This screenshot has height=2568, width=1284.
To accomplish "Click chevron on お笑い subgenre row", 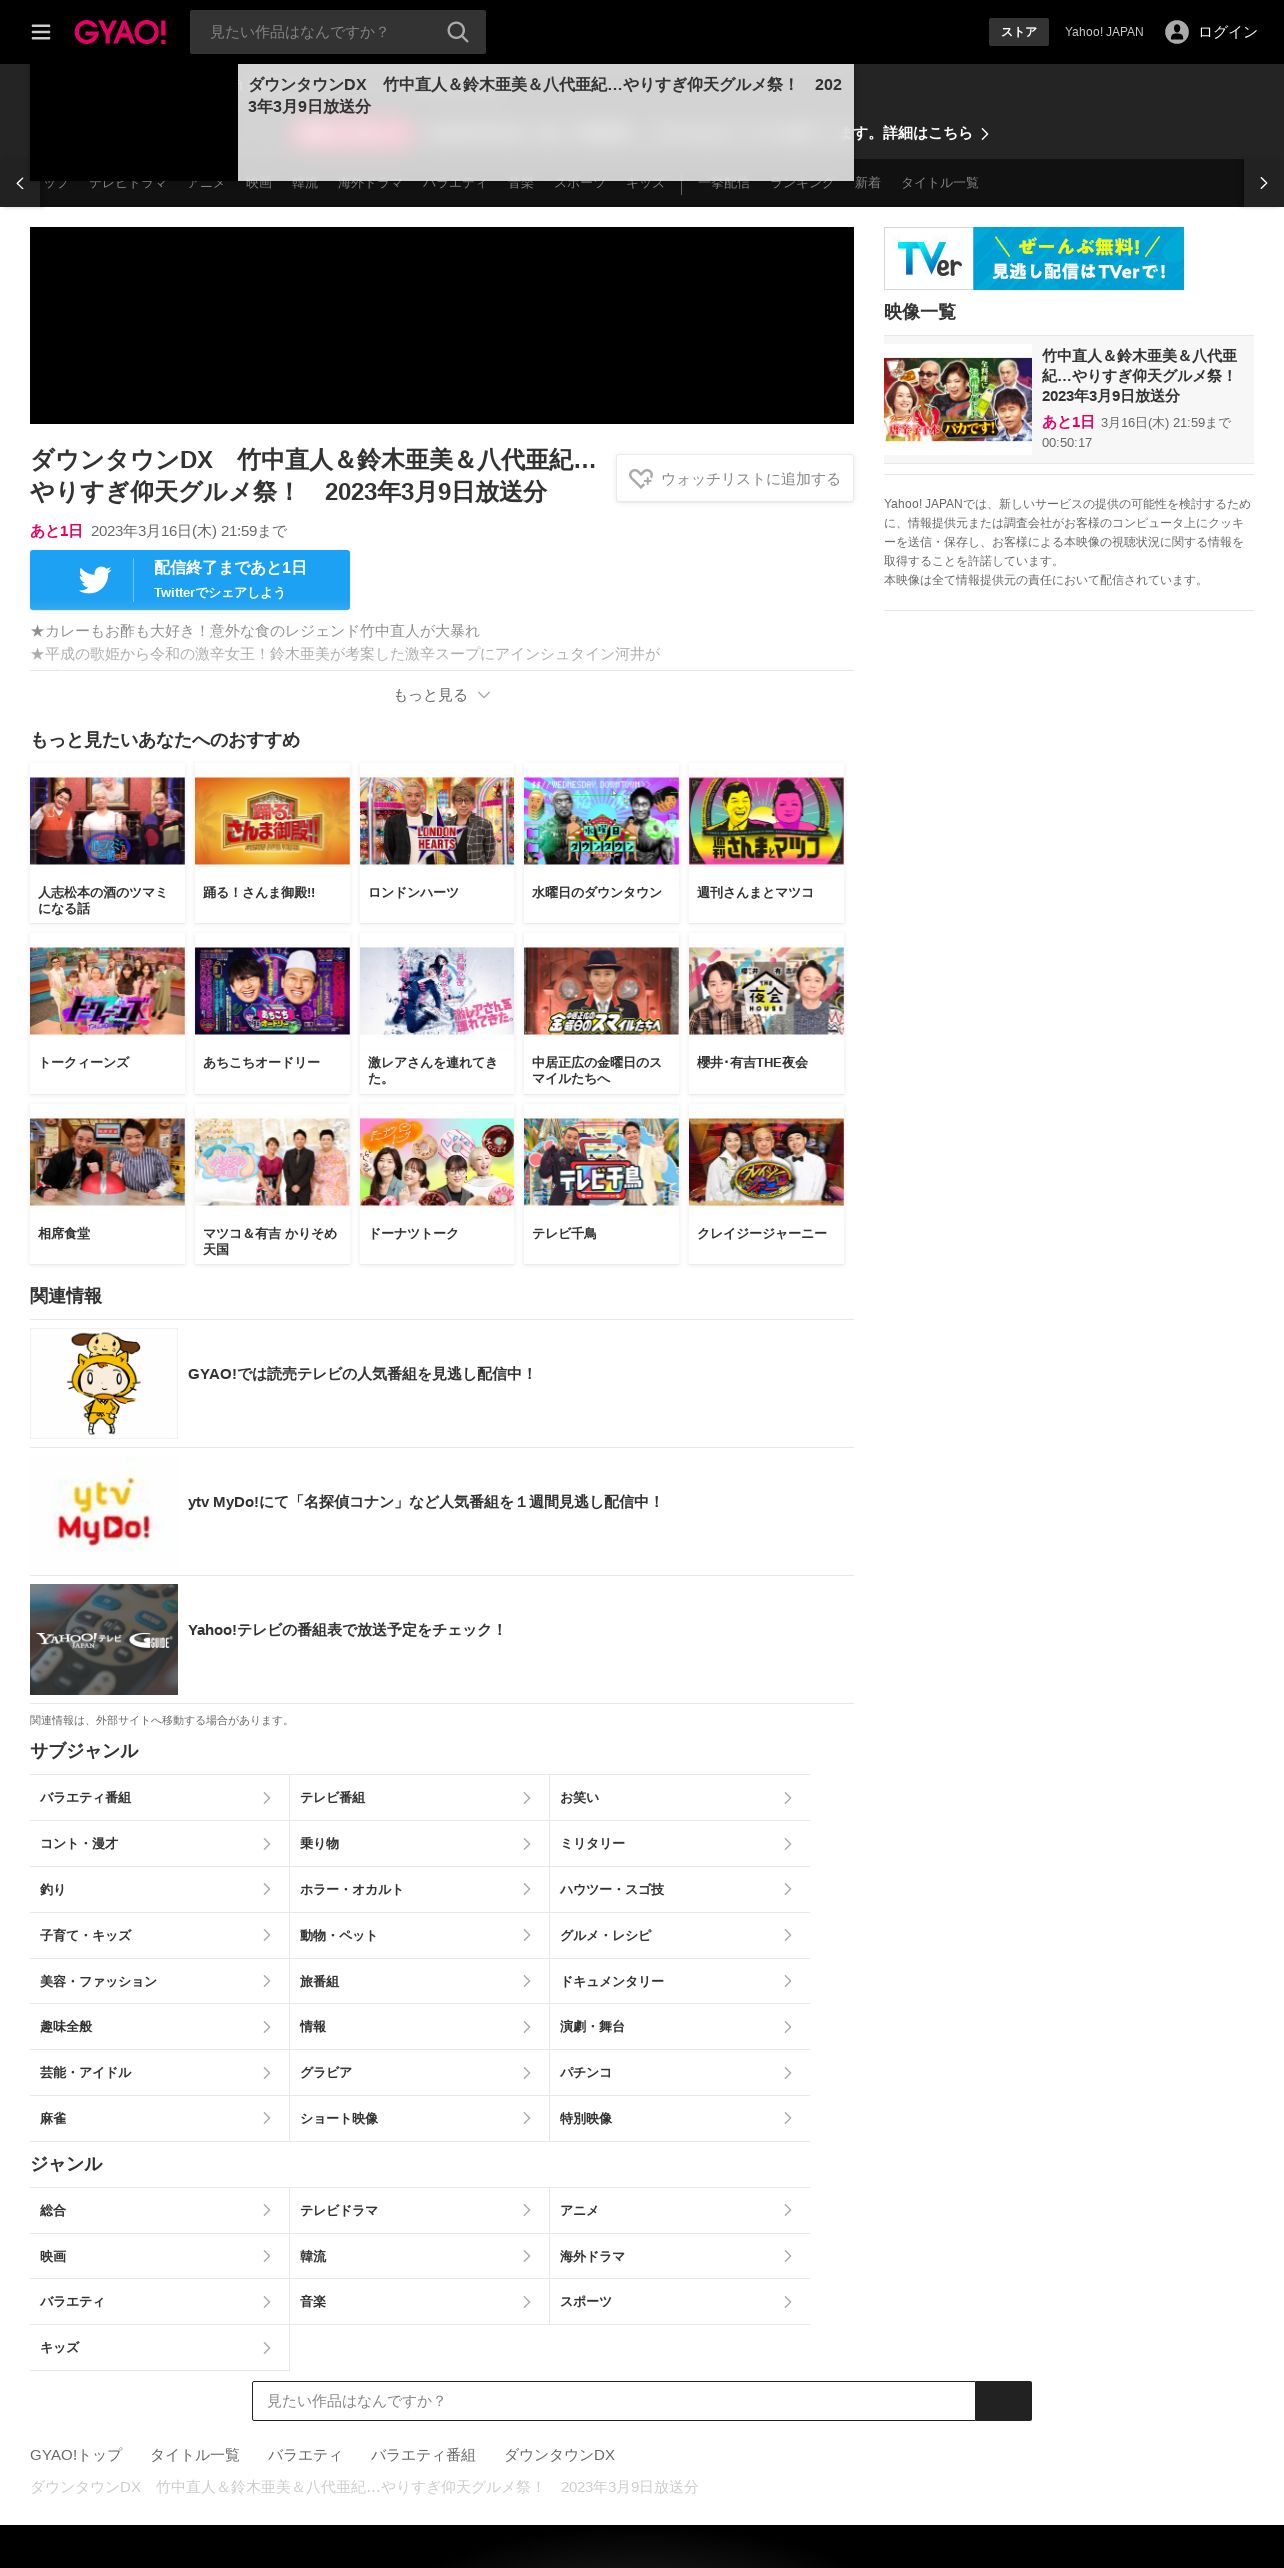I will 788,1798.
